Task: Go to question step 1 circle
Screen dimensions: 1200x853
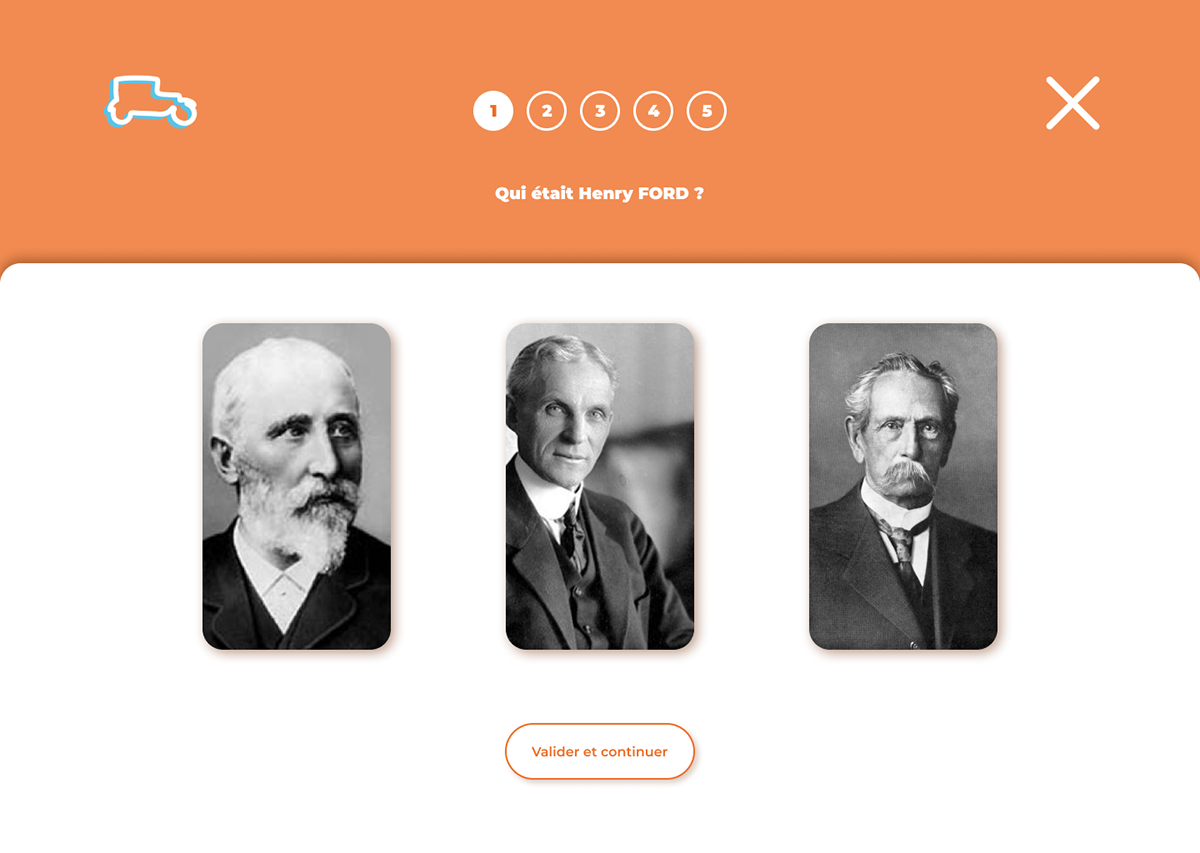Action: point(493,111)
